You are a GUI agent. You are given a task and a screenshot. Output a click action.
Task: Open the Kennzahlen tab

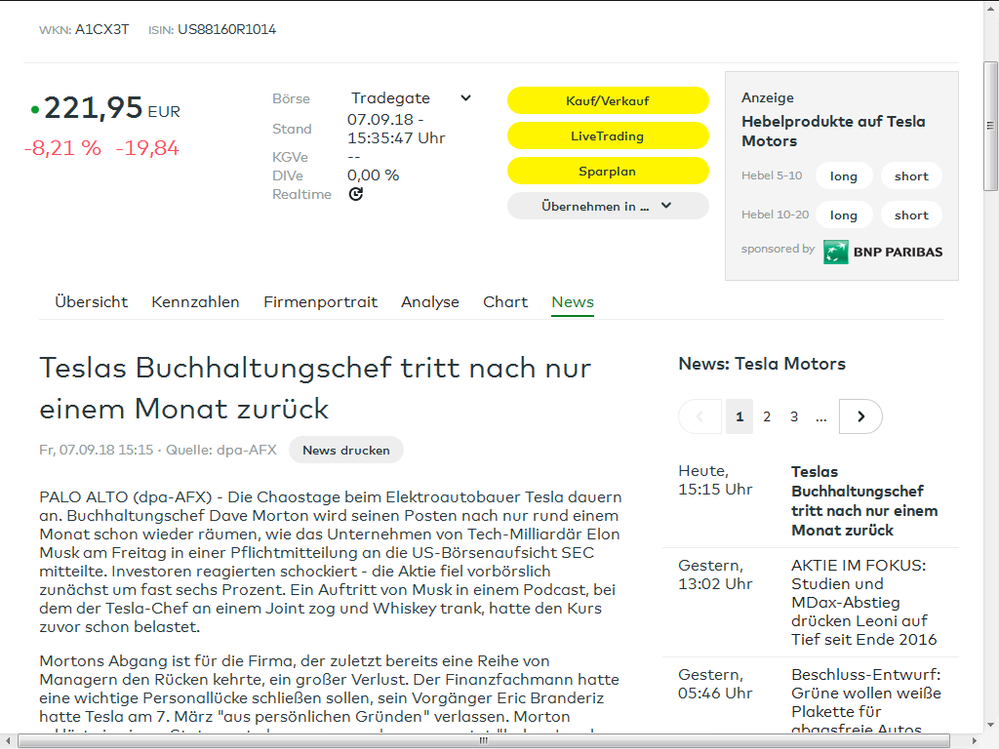coord(195,301)
